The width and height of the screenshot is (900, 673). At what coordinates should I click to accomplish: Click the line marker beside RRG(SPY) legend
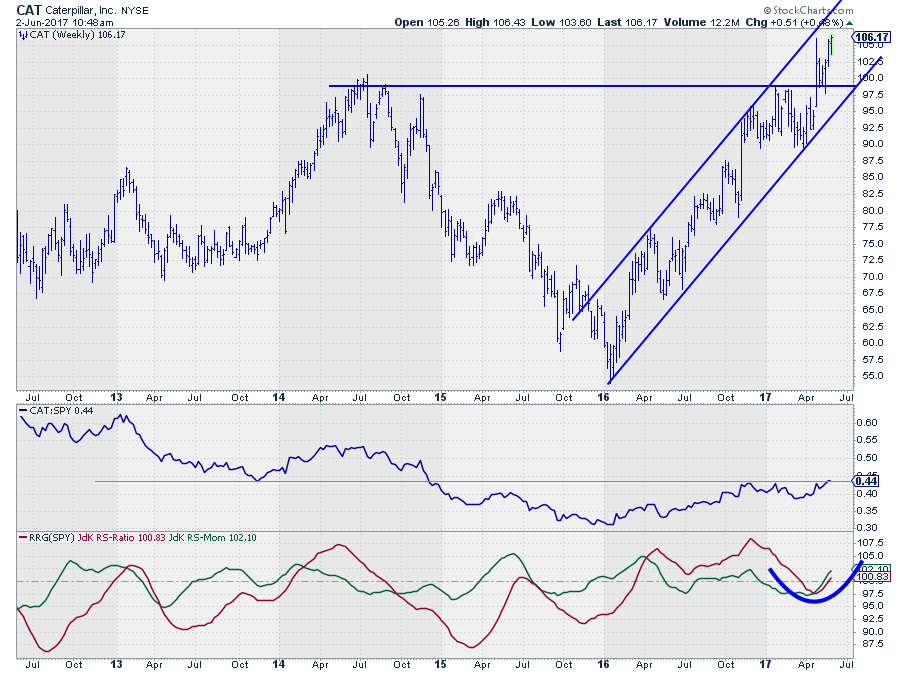[x=22, y=539]
